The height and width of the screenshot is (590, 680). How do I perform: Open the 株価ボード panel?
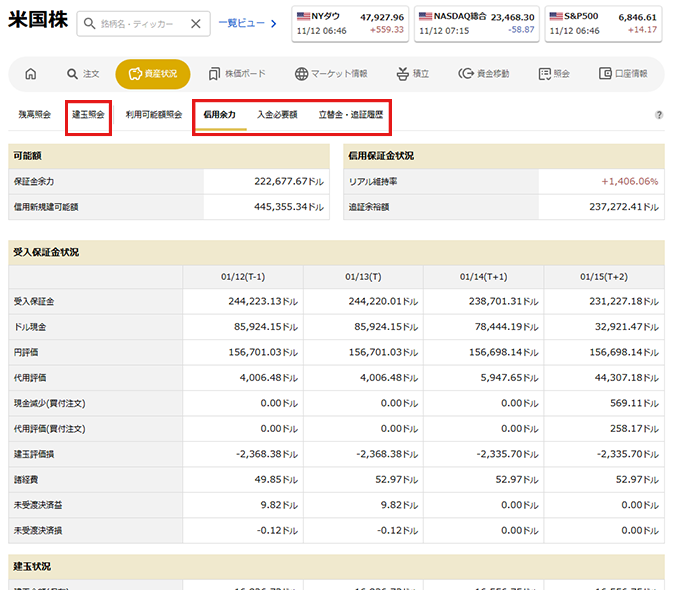237,74
